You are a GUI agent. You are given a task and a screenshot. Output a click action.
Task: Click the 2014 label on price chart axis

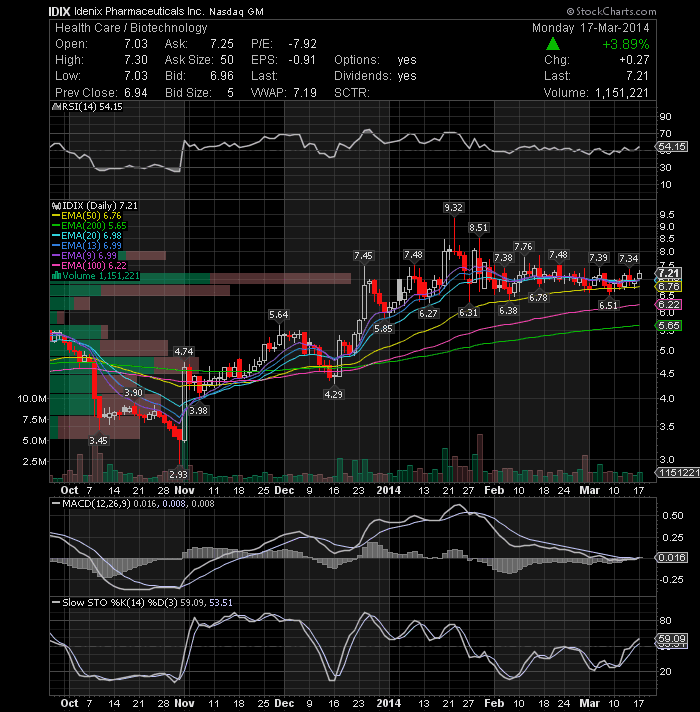389,490
